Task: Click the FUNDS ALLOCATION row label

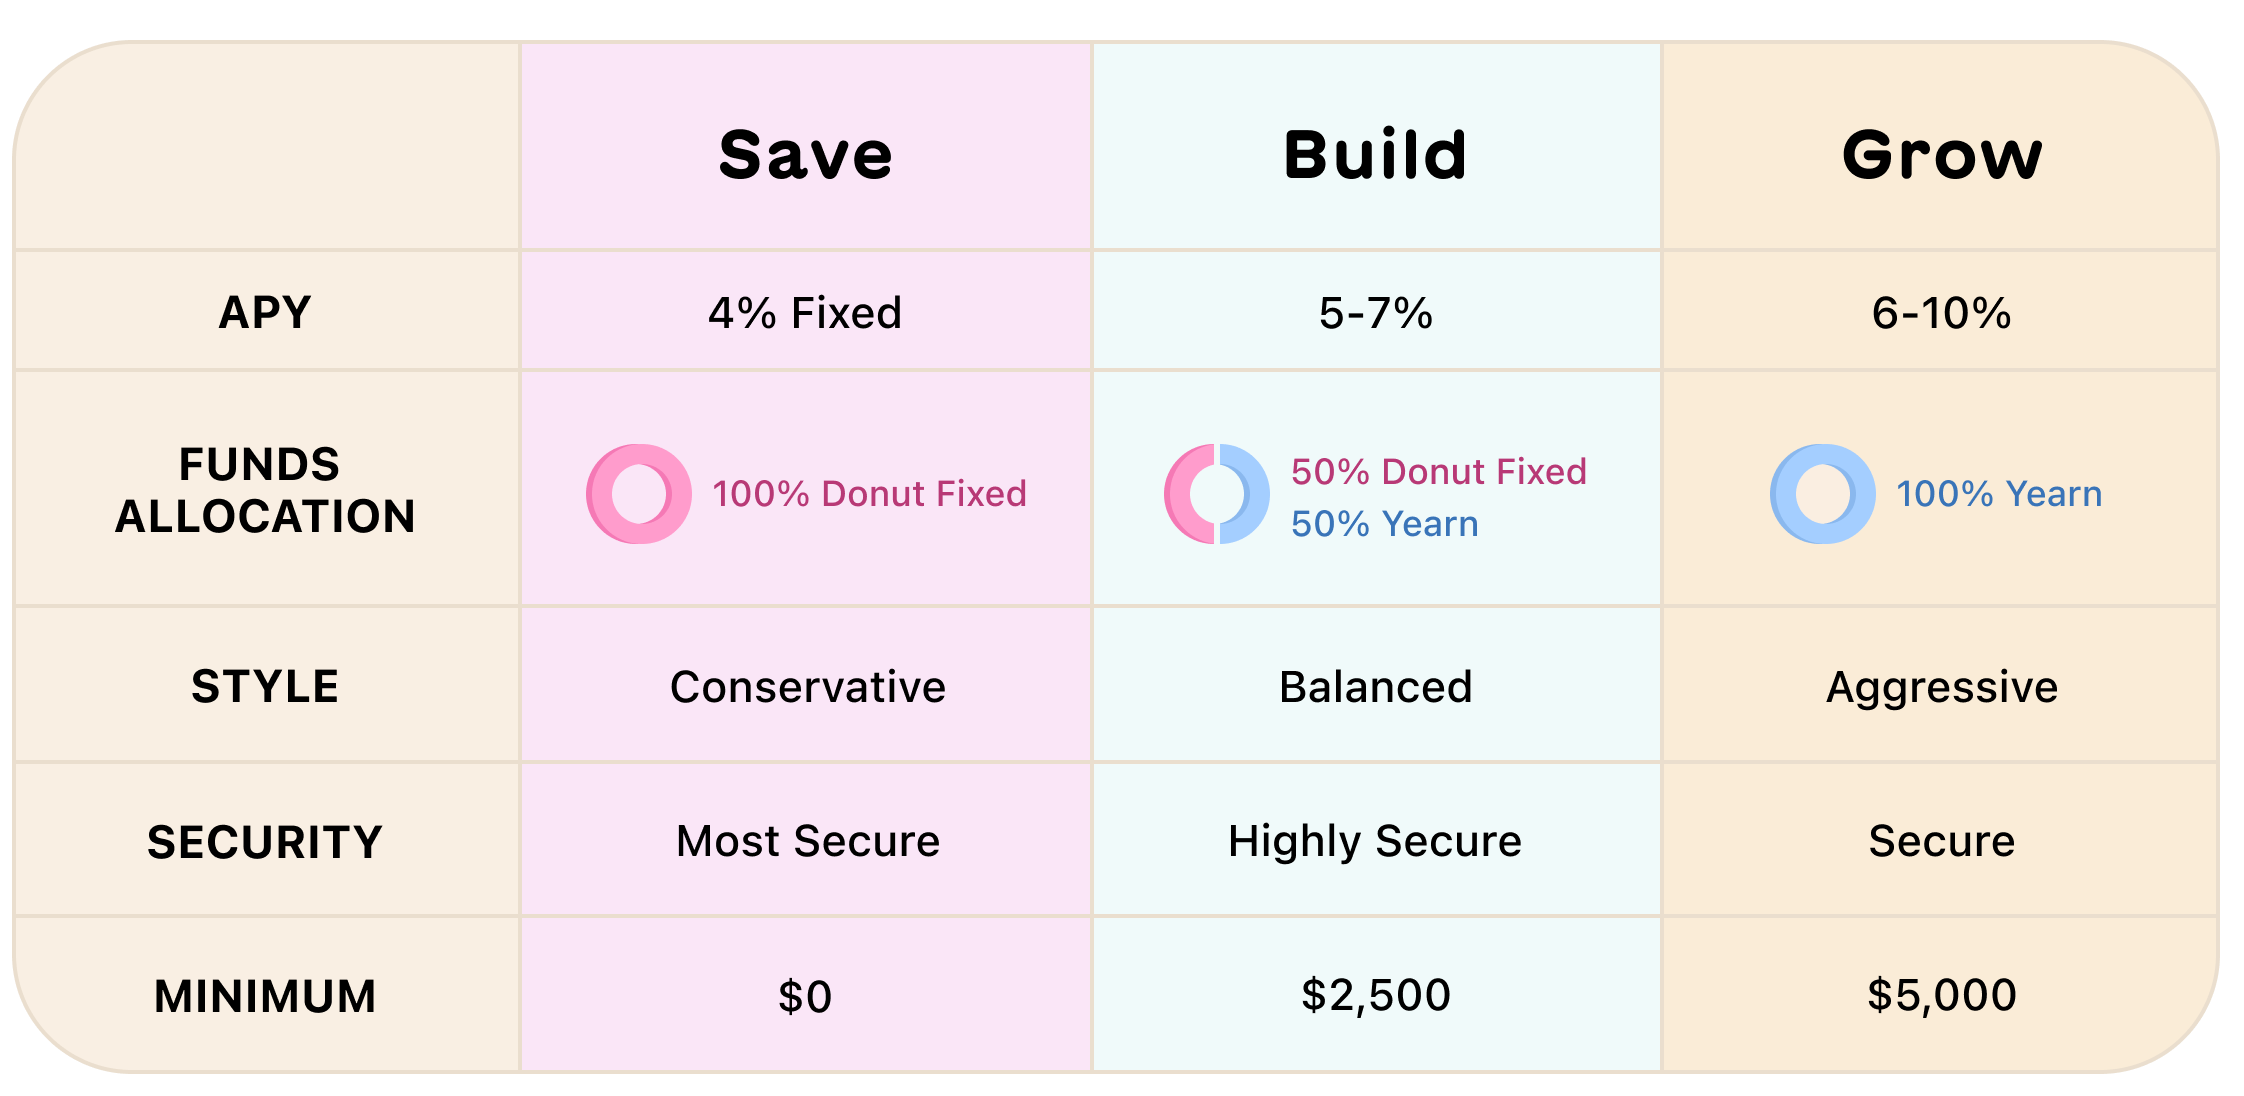Action: coord(265,490)
